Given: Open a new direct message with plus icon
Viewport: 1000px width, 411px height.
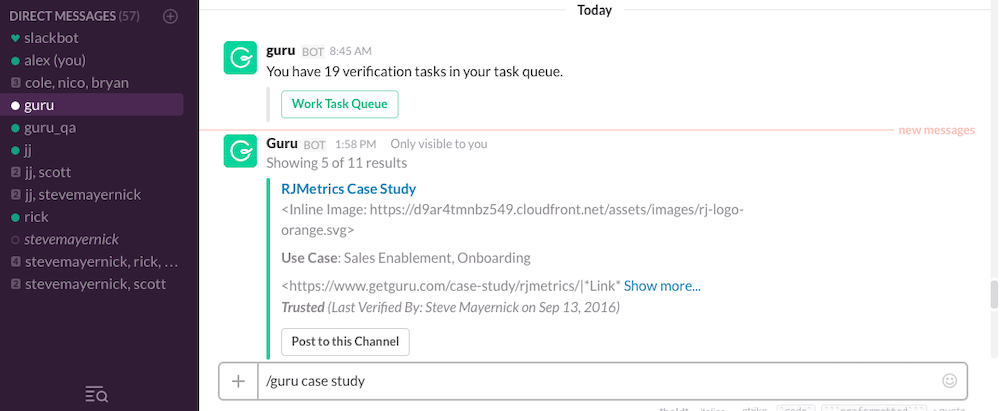Looking at the screenshot, I should click(170, 17).
